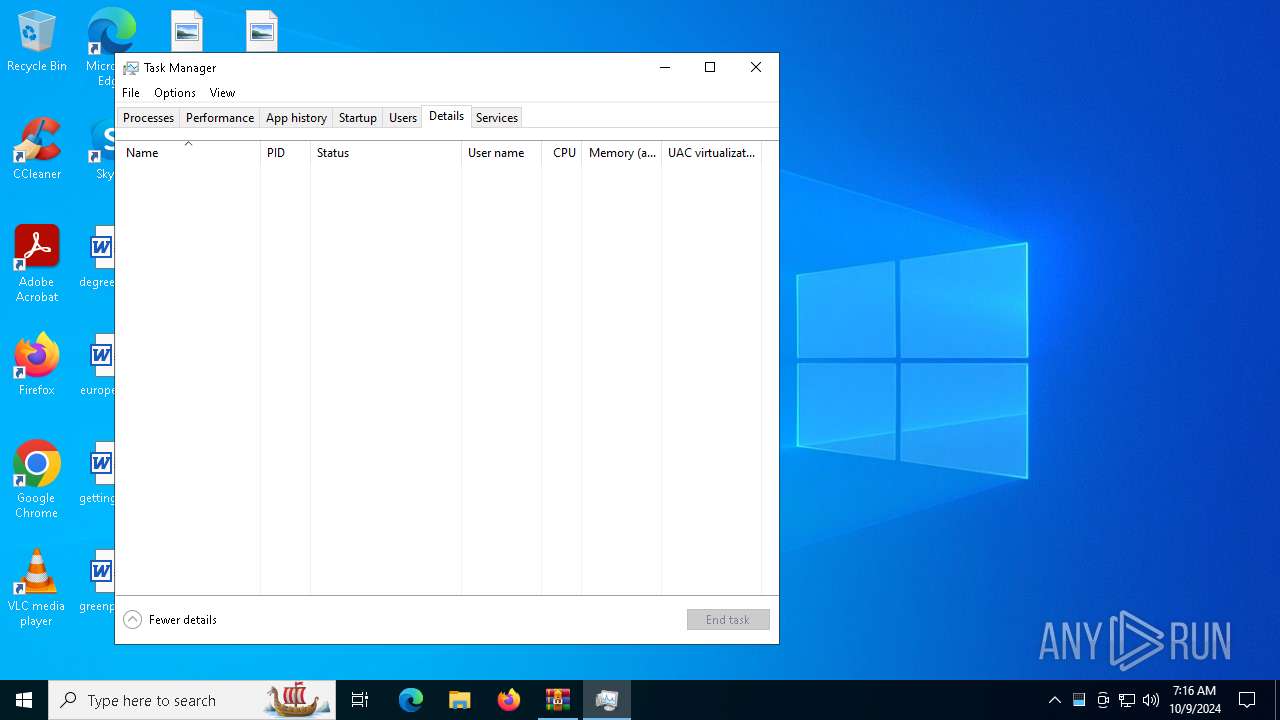Open the volume control tray icon
Image resolution: width=1280 pixels, height=720 pixels.
1151,700
